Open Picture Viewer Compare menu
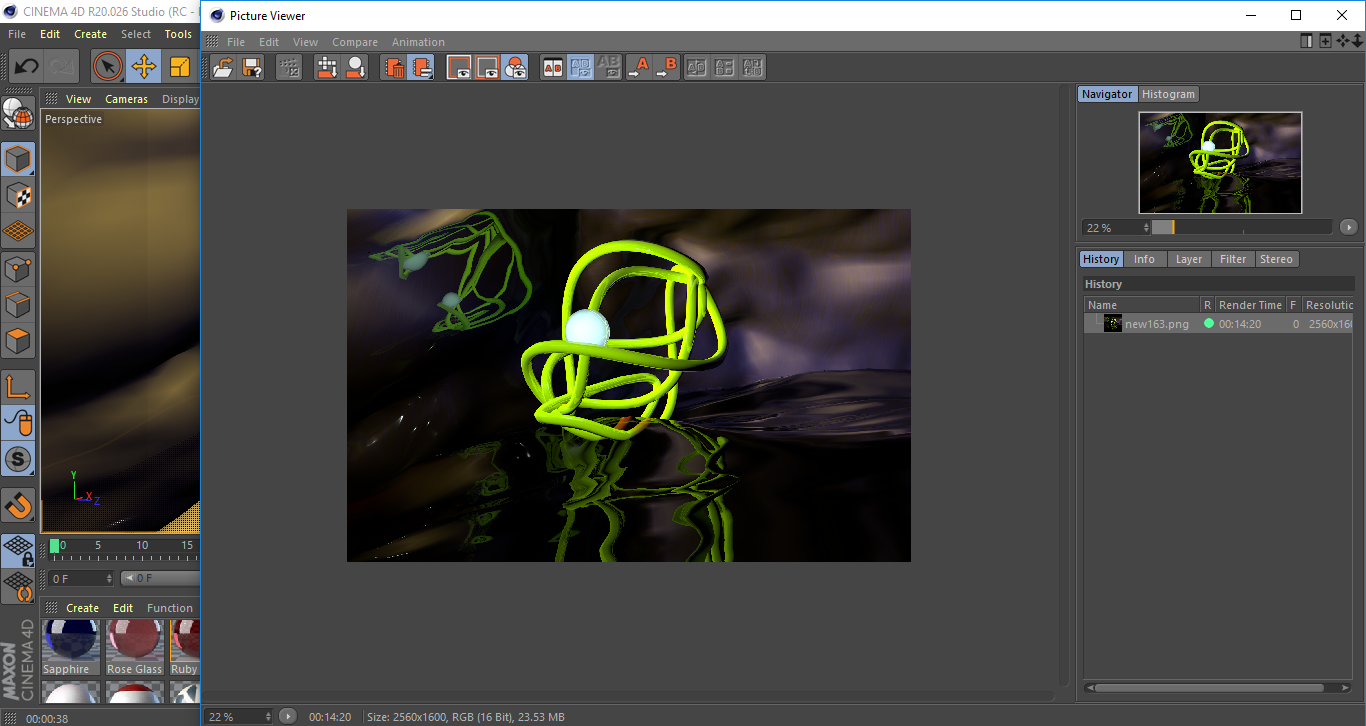 (355, 42)
